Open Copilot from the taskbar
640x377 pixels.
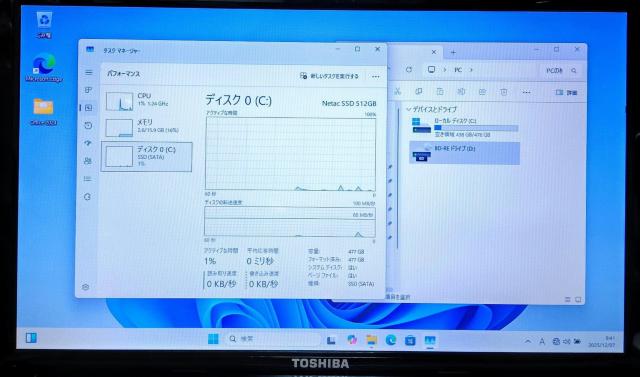pyautogui.click(x=351, y=339)
